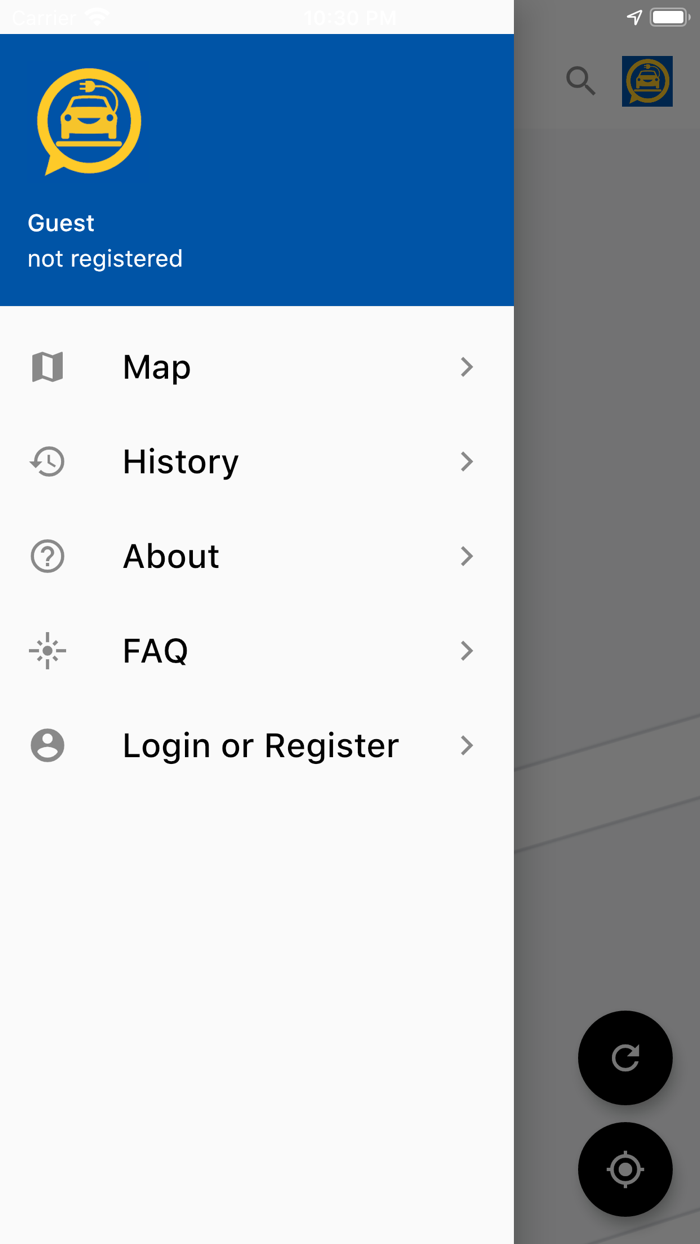
Task: Click the yellow EV car logo in drawer header
Action: point(89,121)
